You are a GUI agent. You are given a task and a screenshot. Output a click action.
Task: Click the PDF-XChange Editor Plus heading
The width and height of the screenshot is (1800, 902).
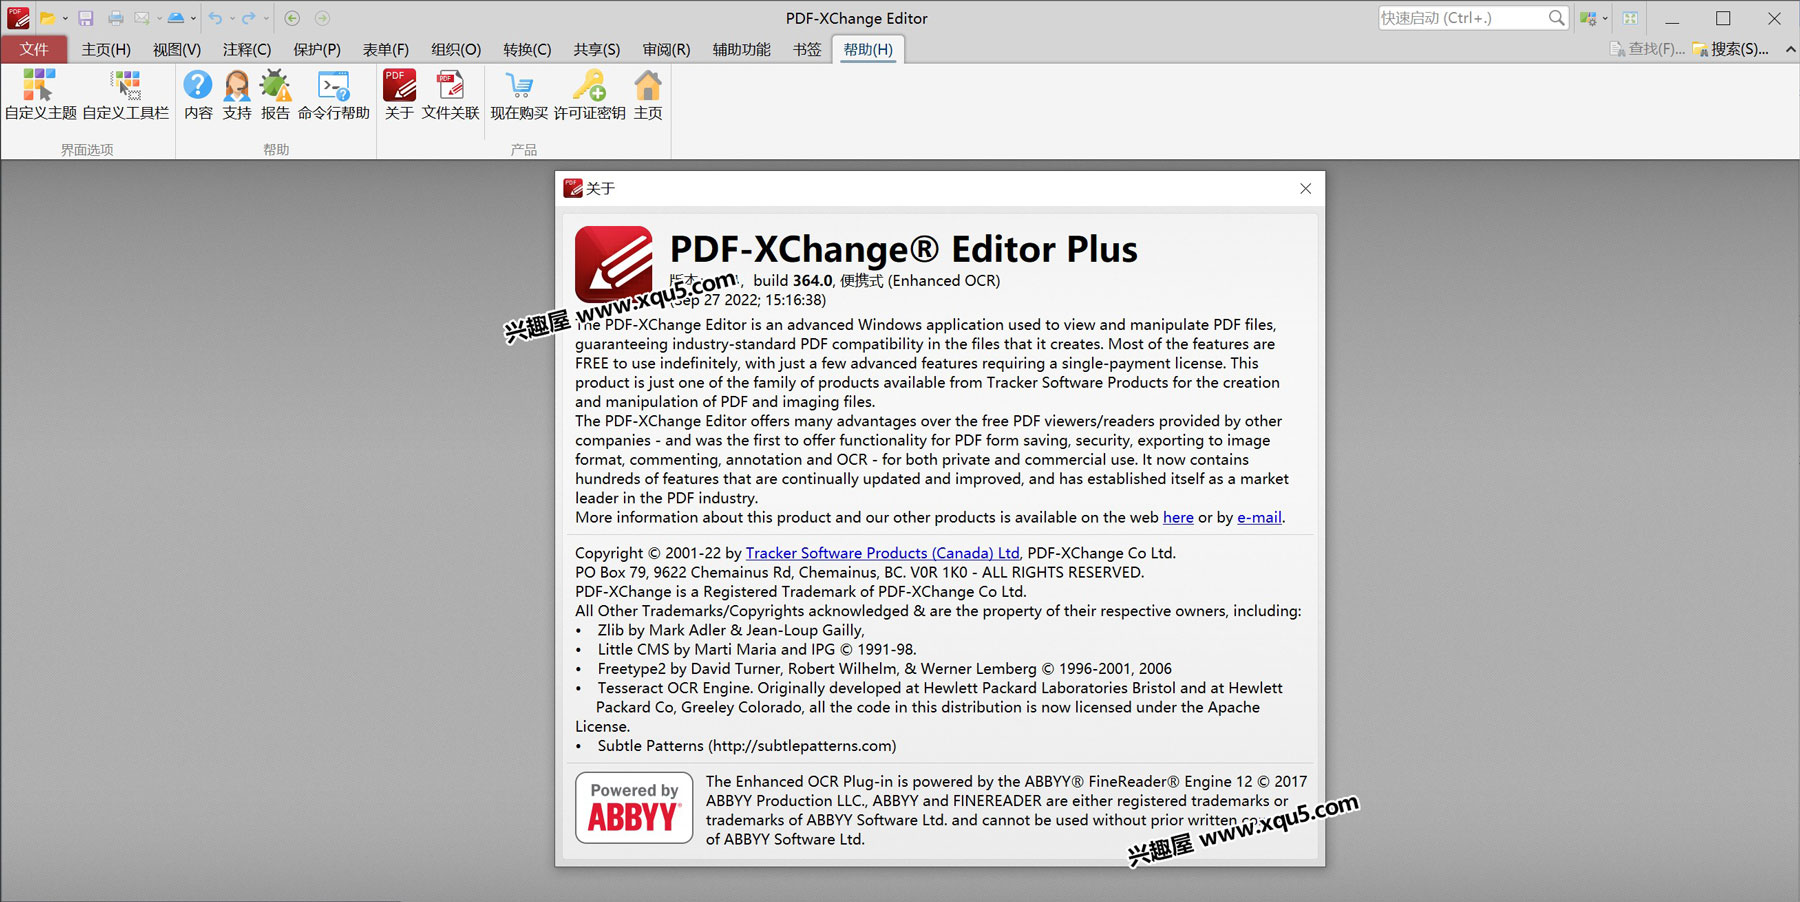point(904,249)
